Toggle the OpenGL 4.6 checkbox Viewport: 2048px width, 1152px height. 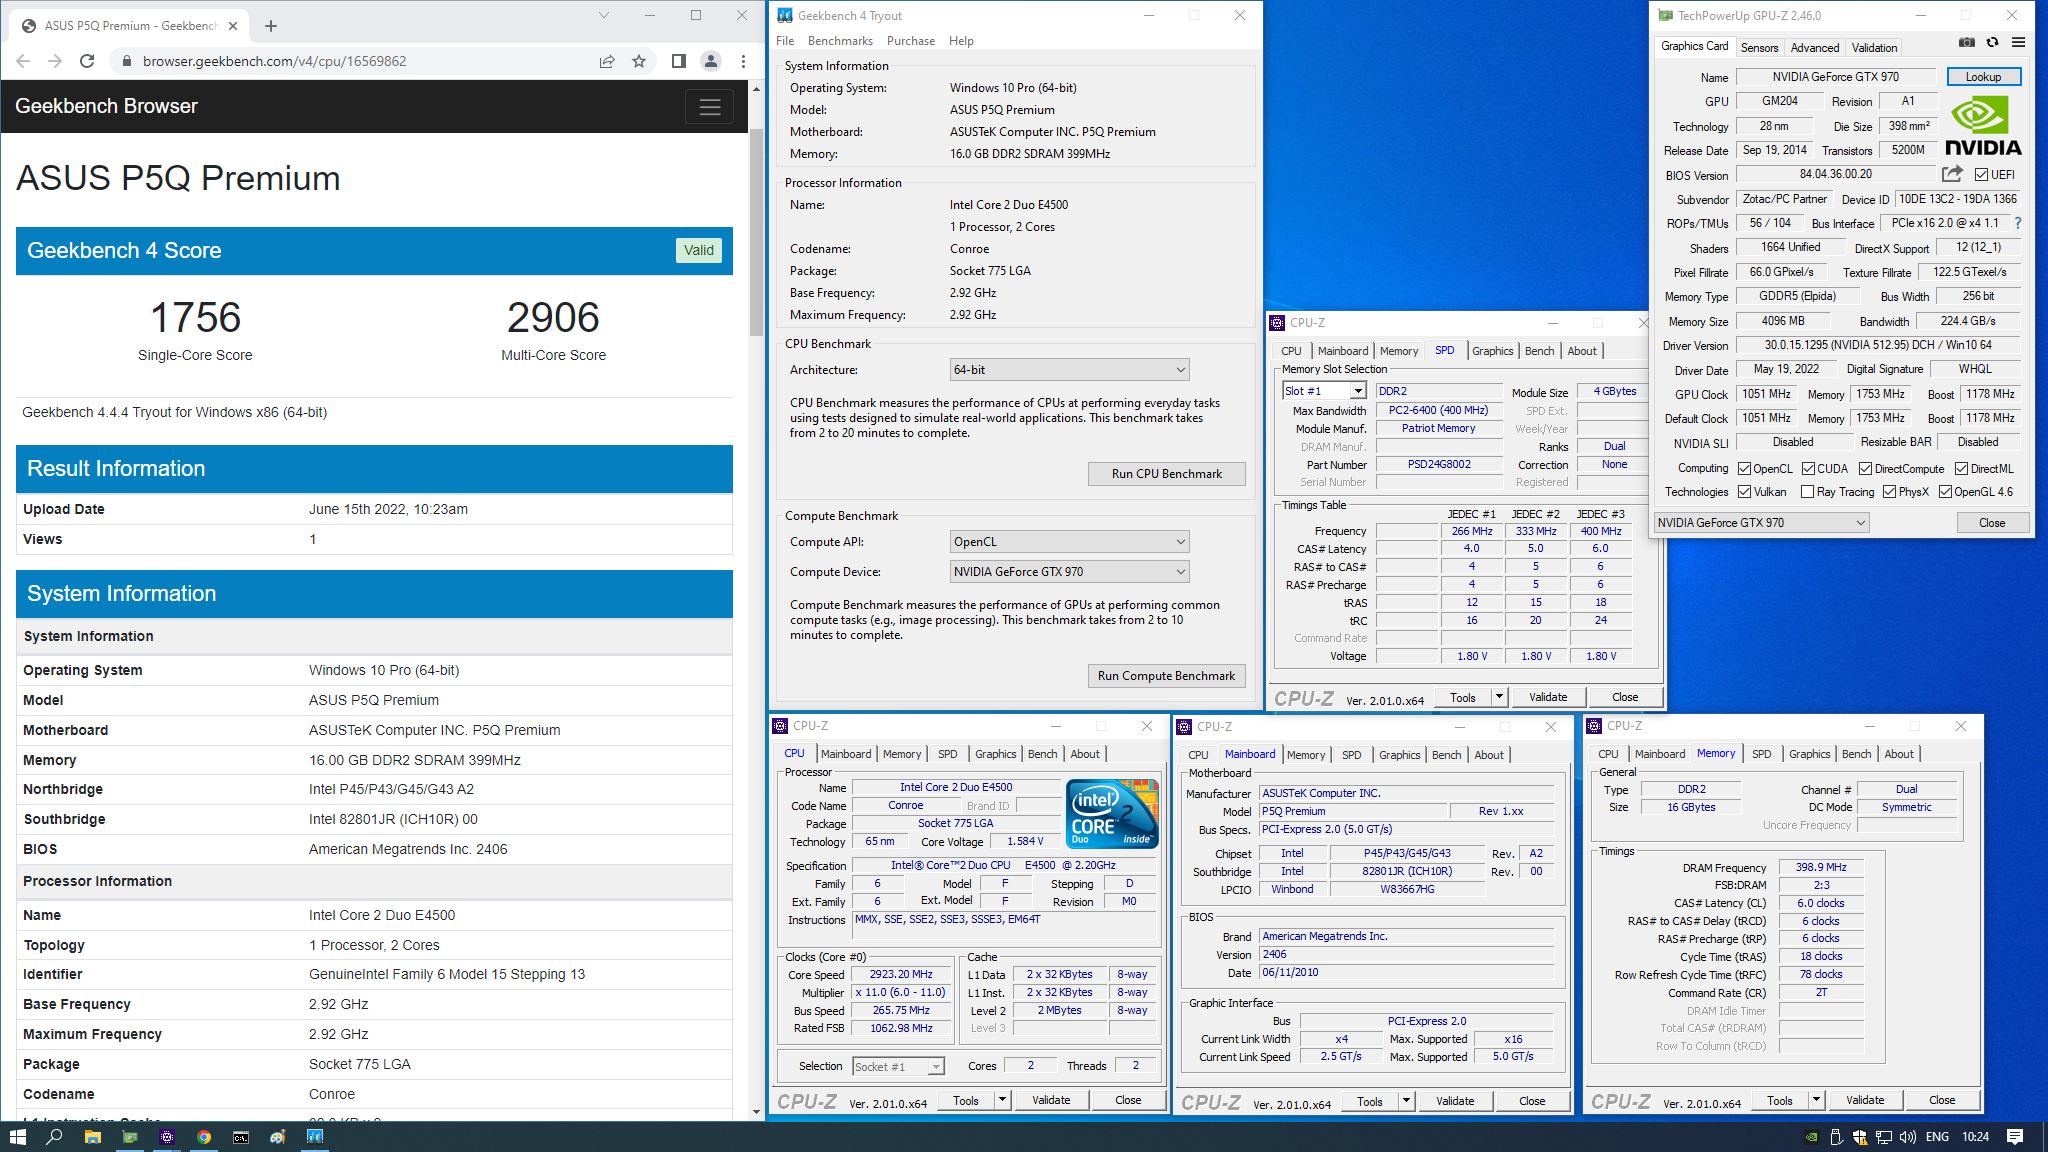tap(1945, 492)
